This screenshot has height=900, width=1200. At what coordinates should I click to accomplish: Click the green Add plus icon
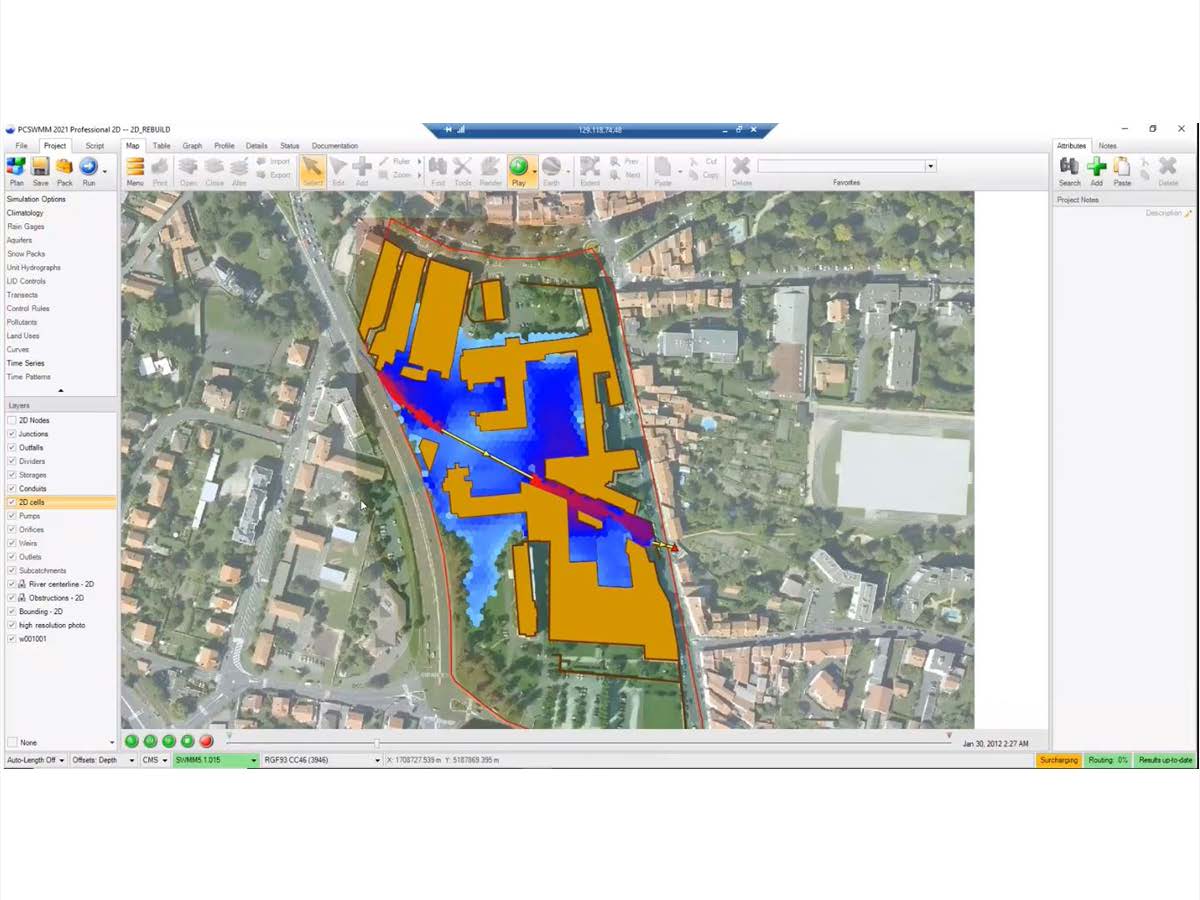tap(1096, 168)
